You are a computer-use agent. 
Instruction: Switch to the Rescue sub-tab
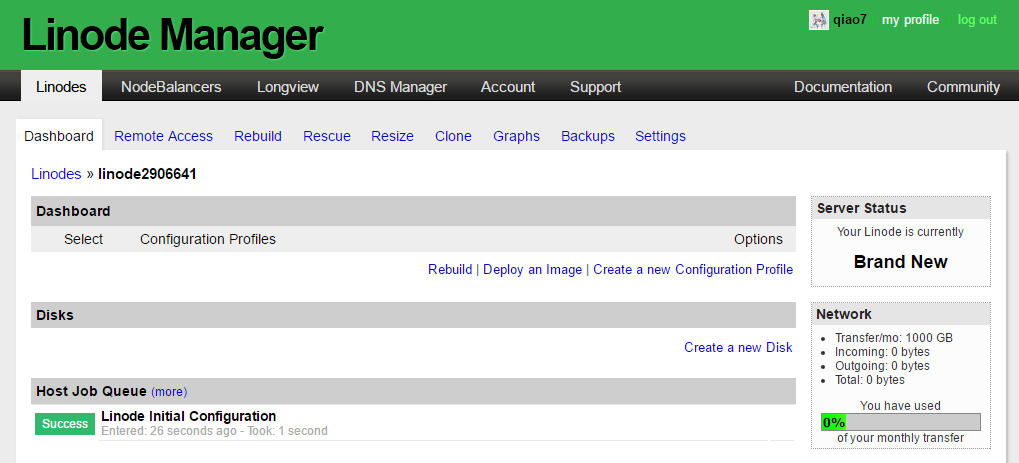(327, 136)
